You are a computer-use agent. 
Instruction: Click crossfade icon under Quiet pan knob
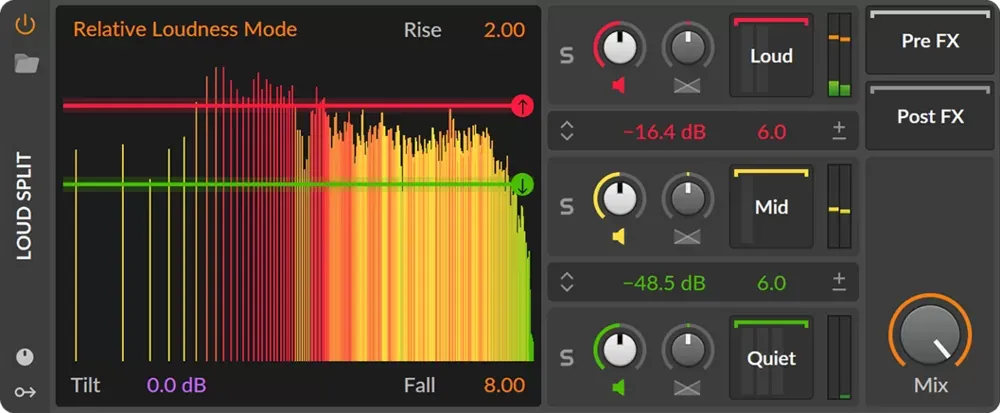click(688, 388)
